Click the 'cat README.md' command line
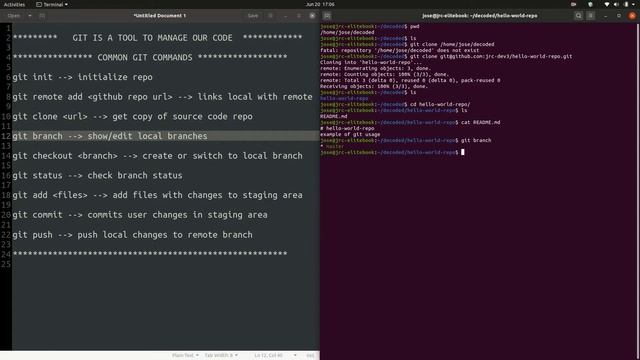640x360 pixels. click(x=410, y=122)
